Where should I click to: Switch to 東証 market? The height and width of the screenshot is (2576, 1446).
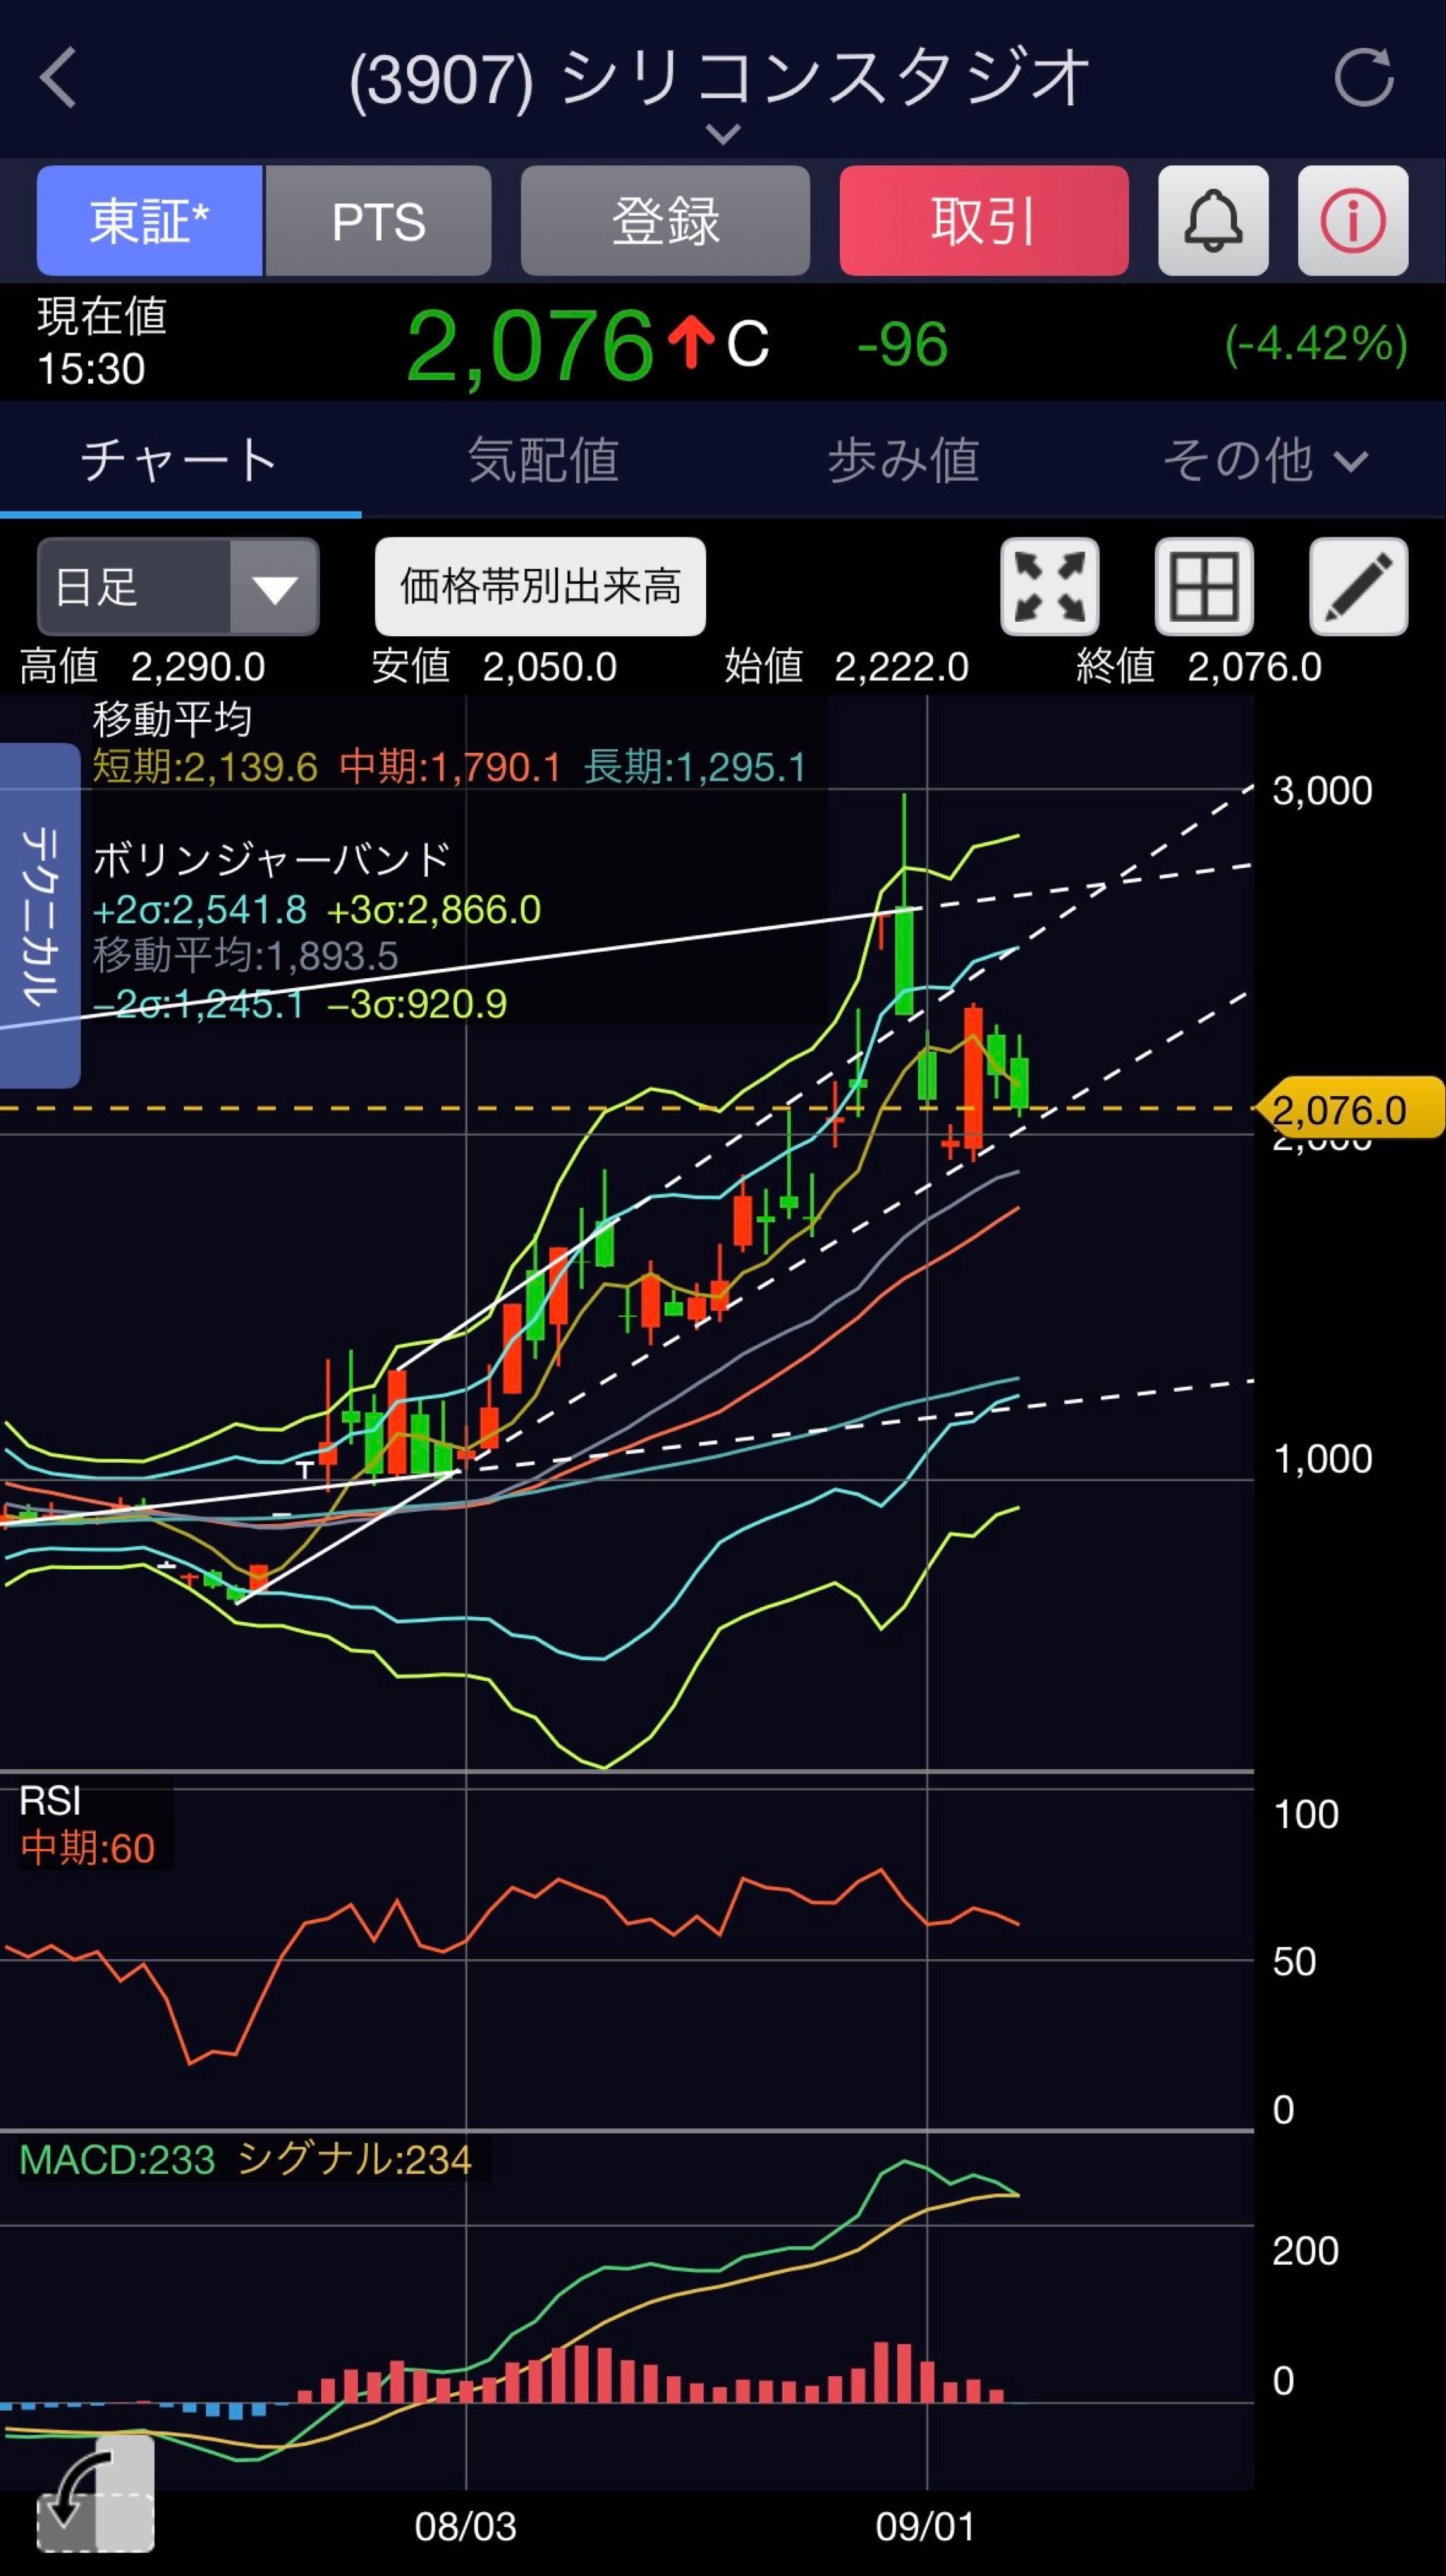pyautogui.click(x=150, y=220)
